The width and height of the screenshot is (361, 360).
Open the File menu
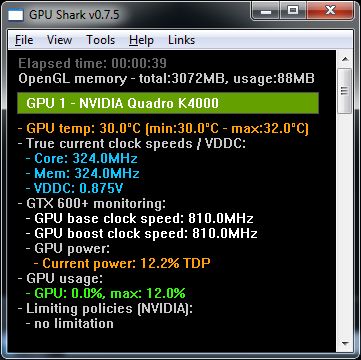click(24, 40)
